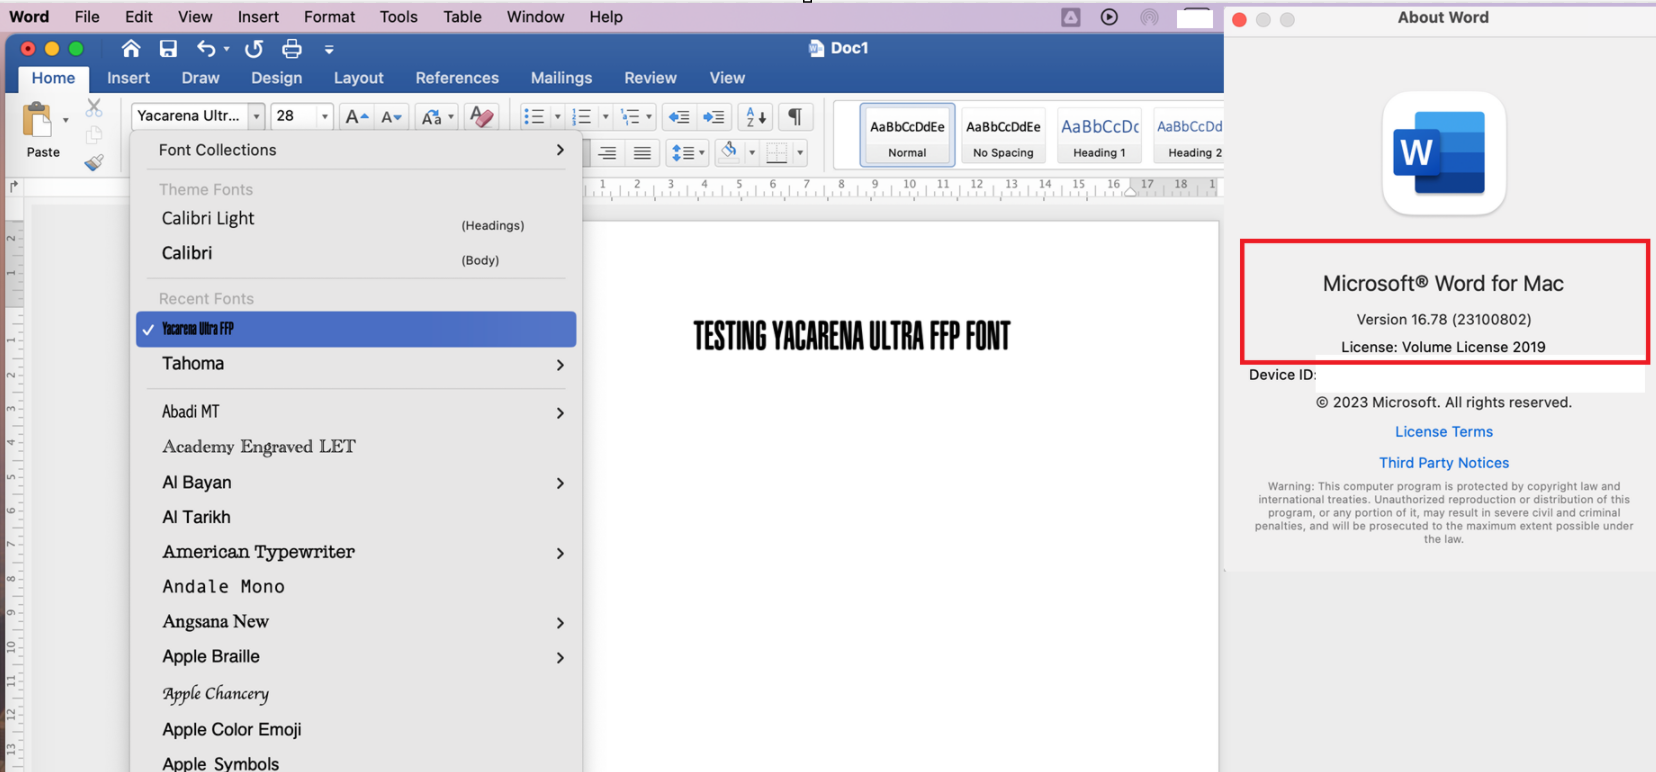This screenshot has width=1656, height=772.
Task: Toggle justify text alignment
Action: (x=642, y=153)
